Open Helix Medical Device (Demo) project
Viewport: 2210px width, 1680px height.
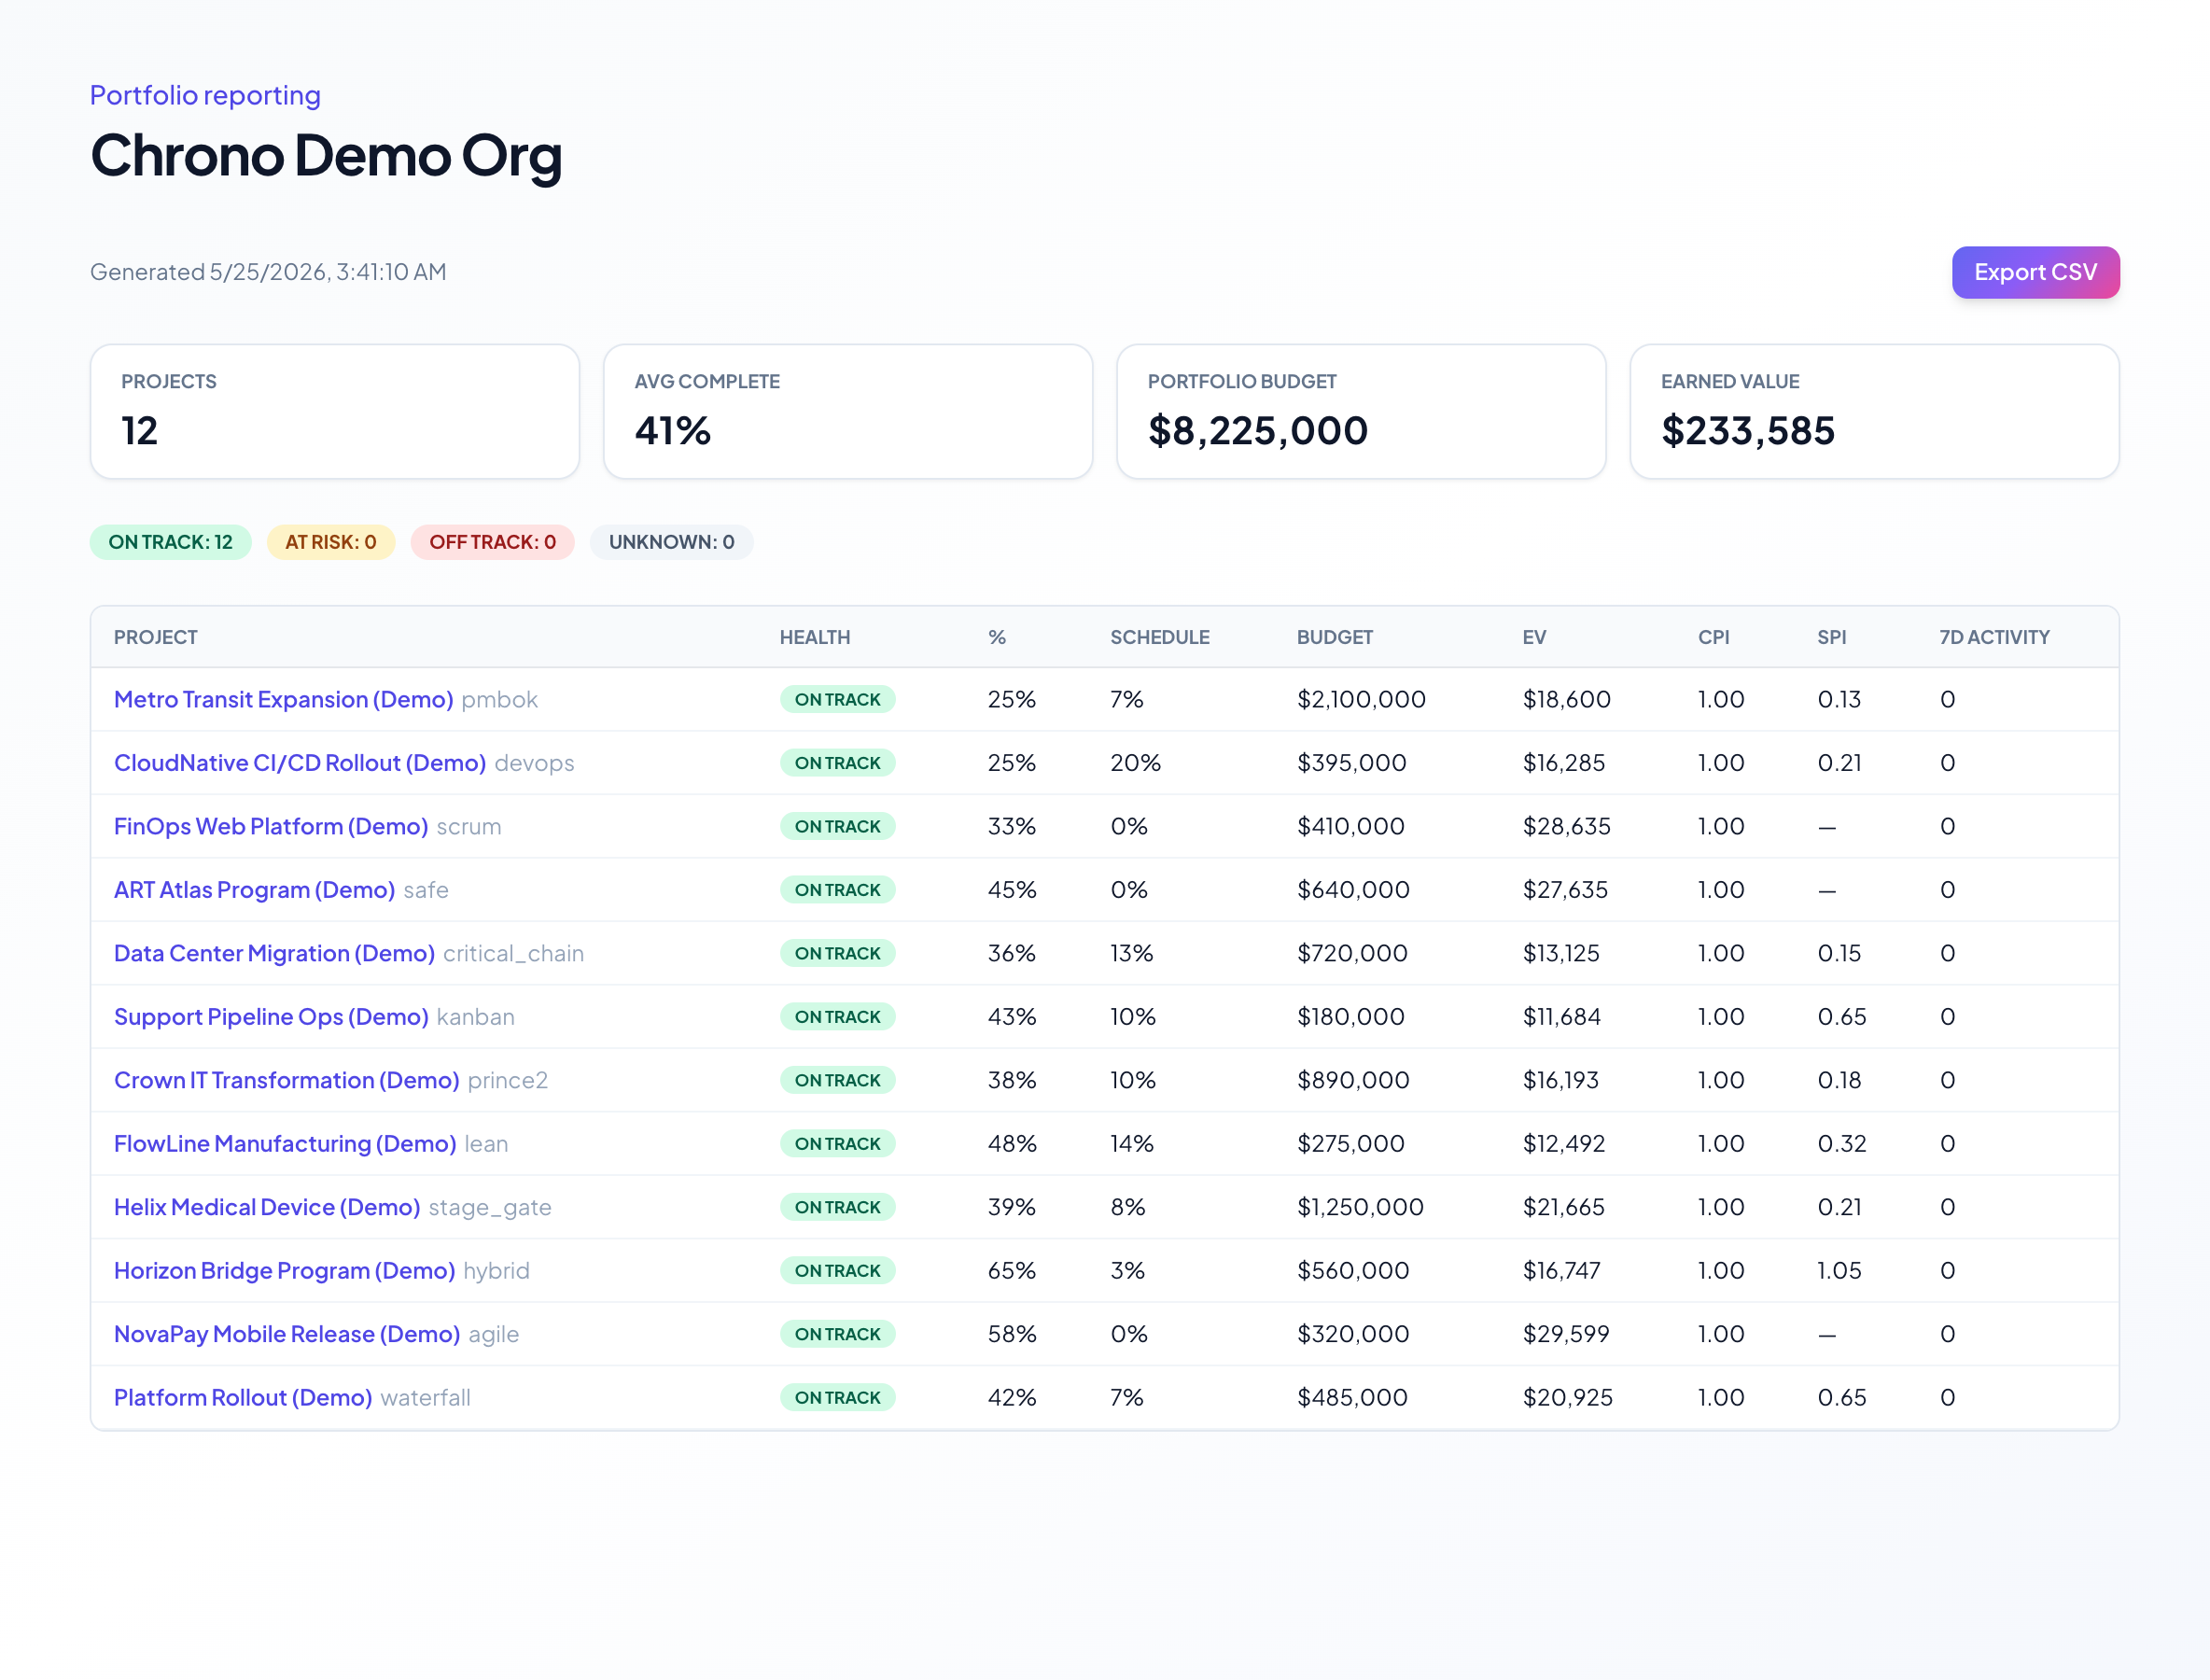tap(267, 1207)
